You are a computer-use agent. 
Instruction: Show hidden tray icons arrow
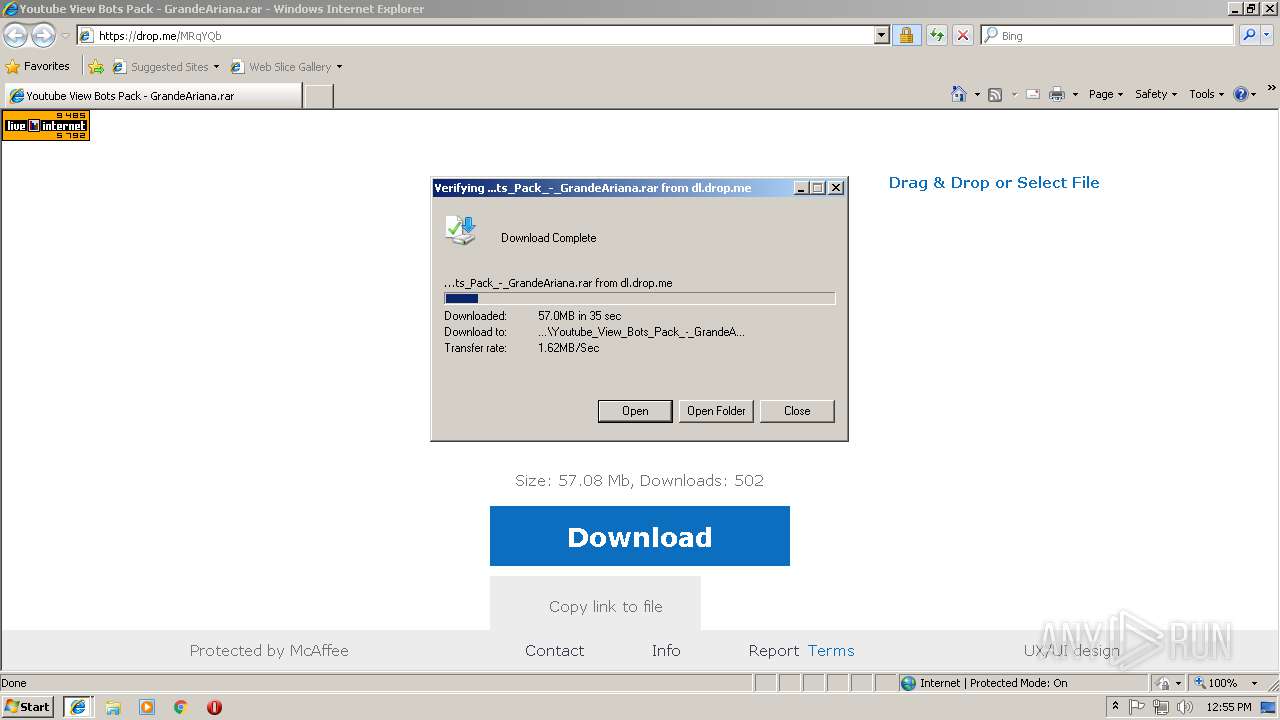coord(1115,706)
